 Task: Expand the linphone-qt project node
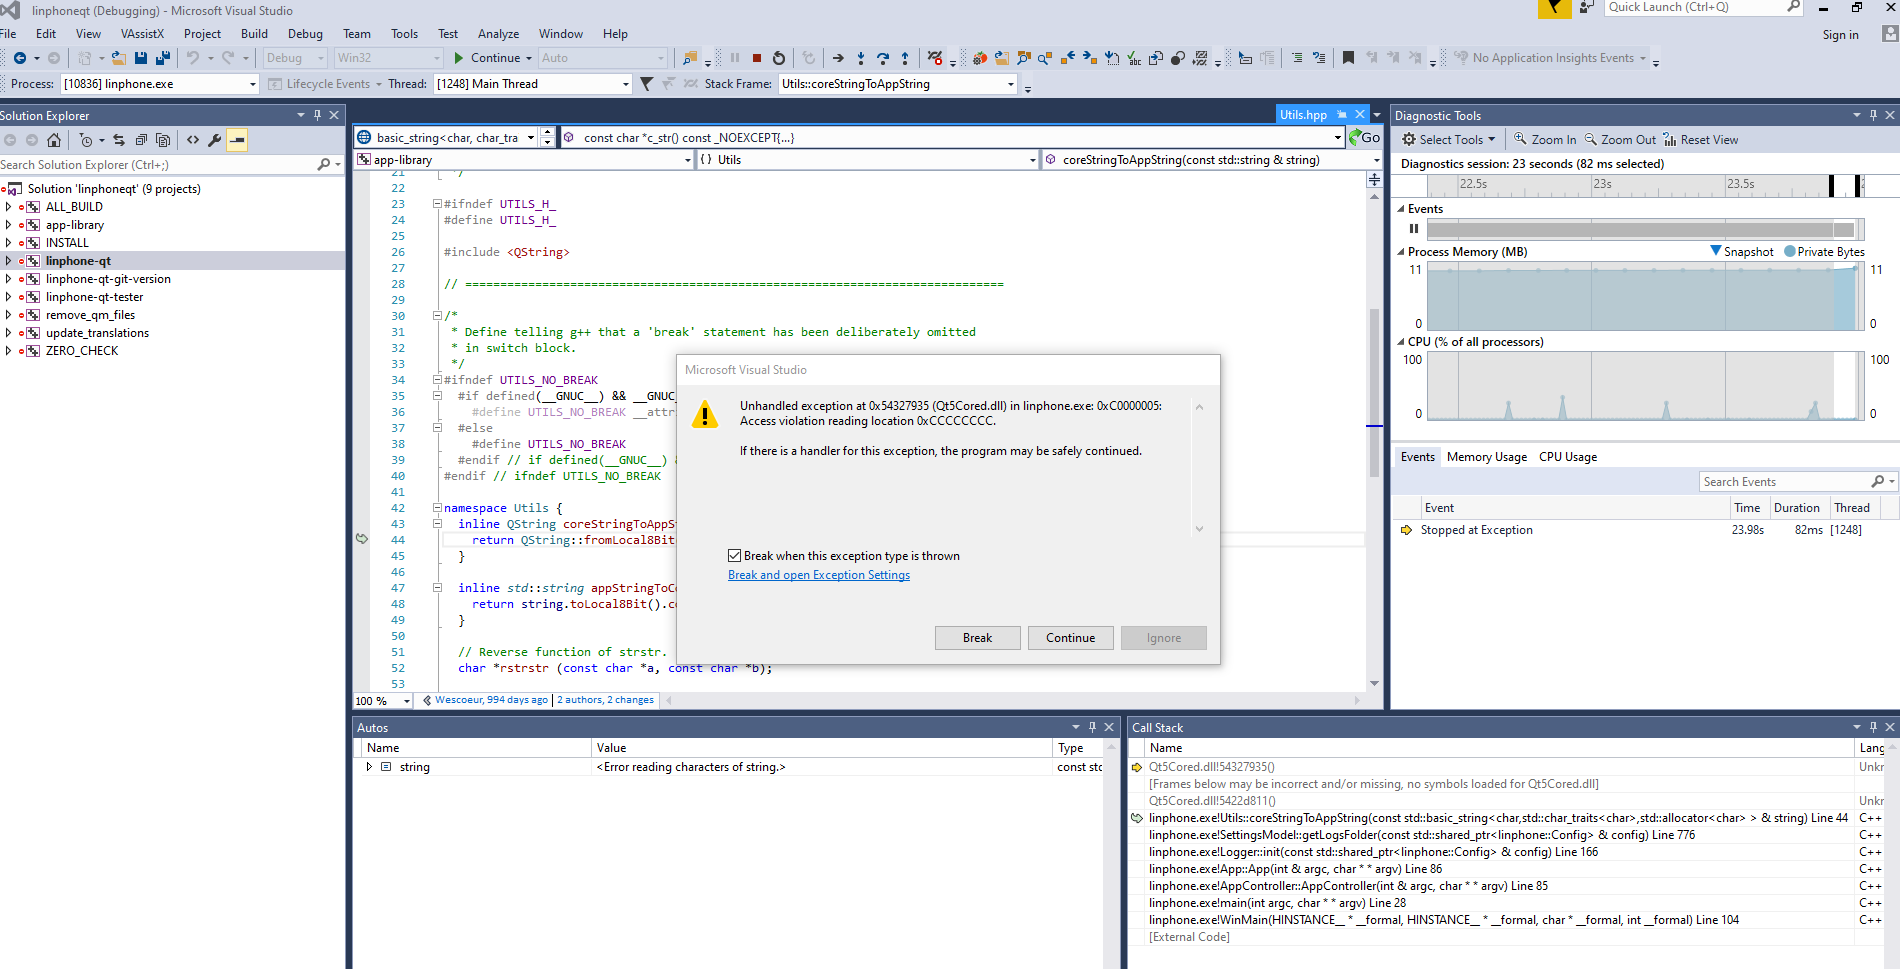[x=9, y=261]
